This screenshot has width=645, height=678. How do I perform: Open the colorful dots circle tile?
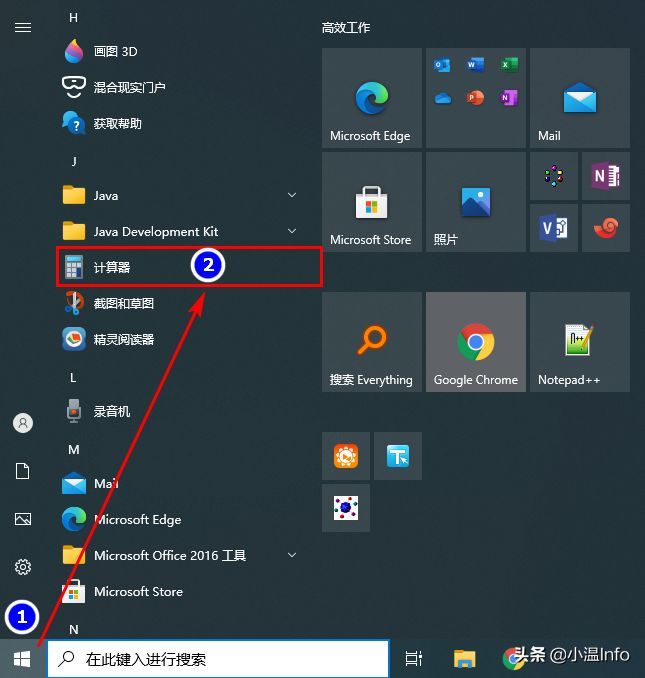tap(554, 176)
